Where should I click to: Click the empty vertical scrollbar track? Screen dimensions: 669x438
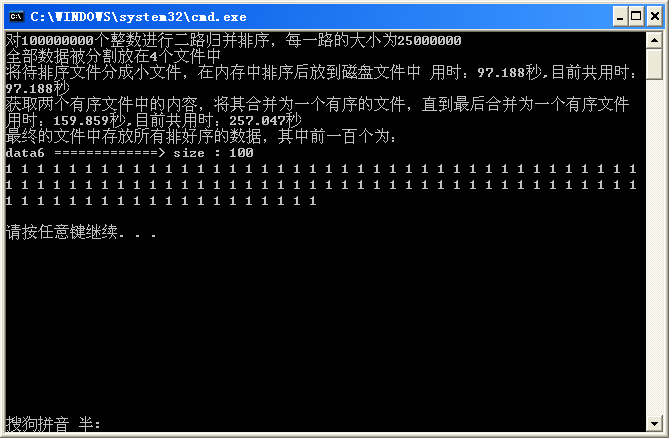pyautogui.click(x=654, y=247)
